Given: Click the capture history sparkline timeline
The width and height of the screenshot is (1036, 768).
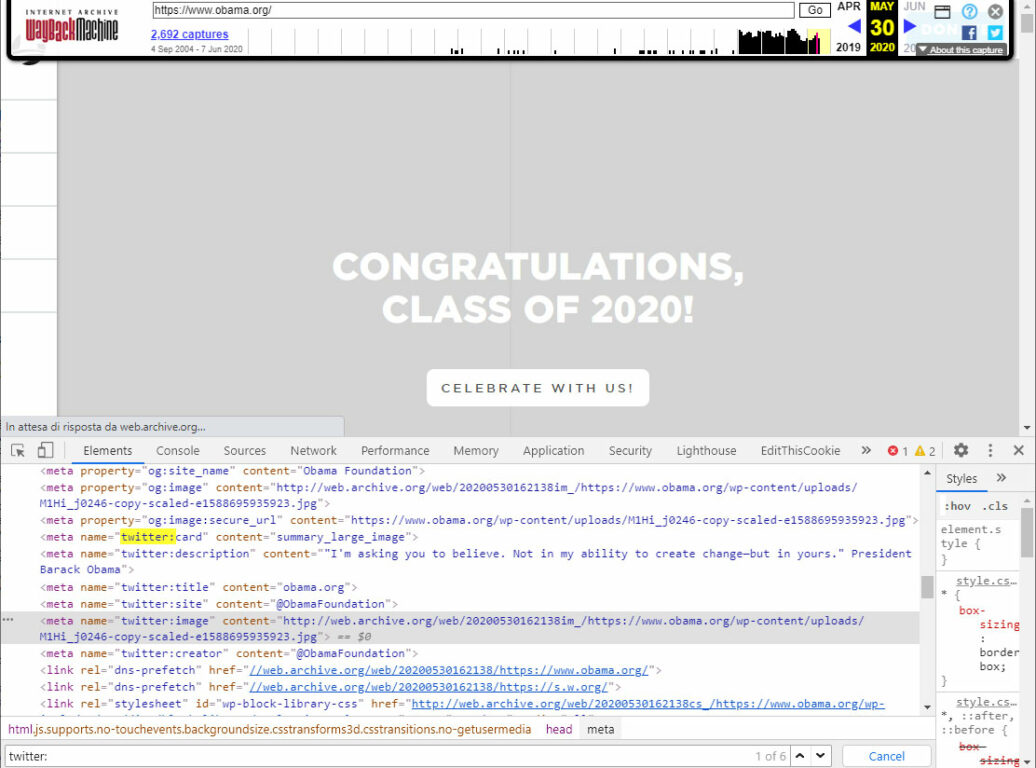Looking at the screenshot, I should point(540,41).
